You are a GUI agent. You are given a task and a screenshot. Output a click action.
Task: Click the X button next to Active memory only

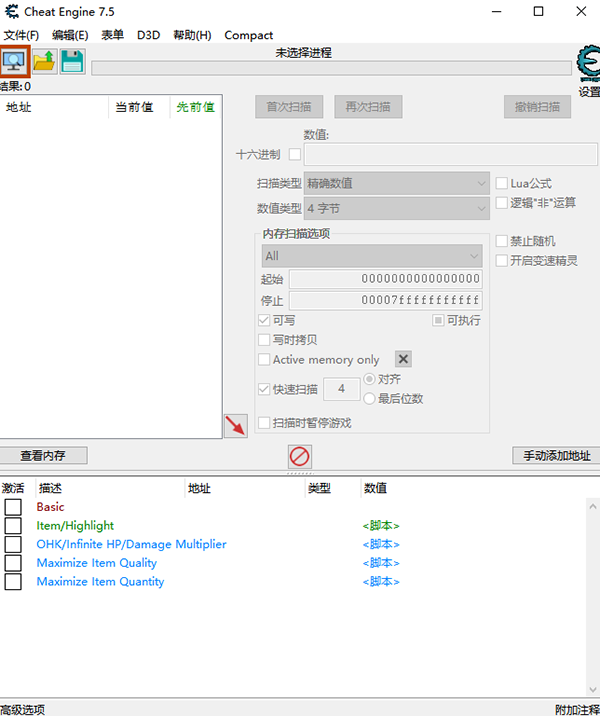403,359
